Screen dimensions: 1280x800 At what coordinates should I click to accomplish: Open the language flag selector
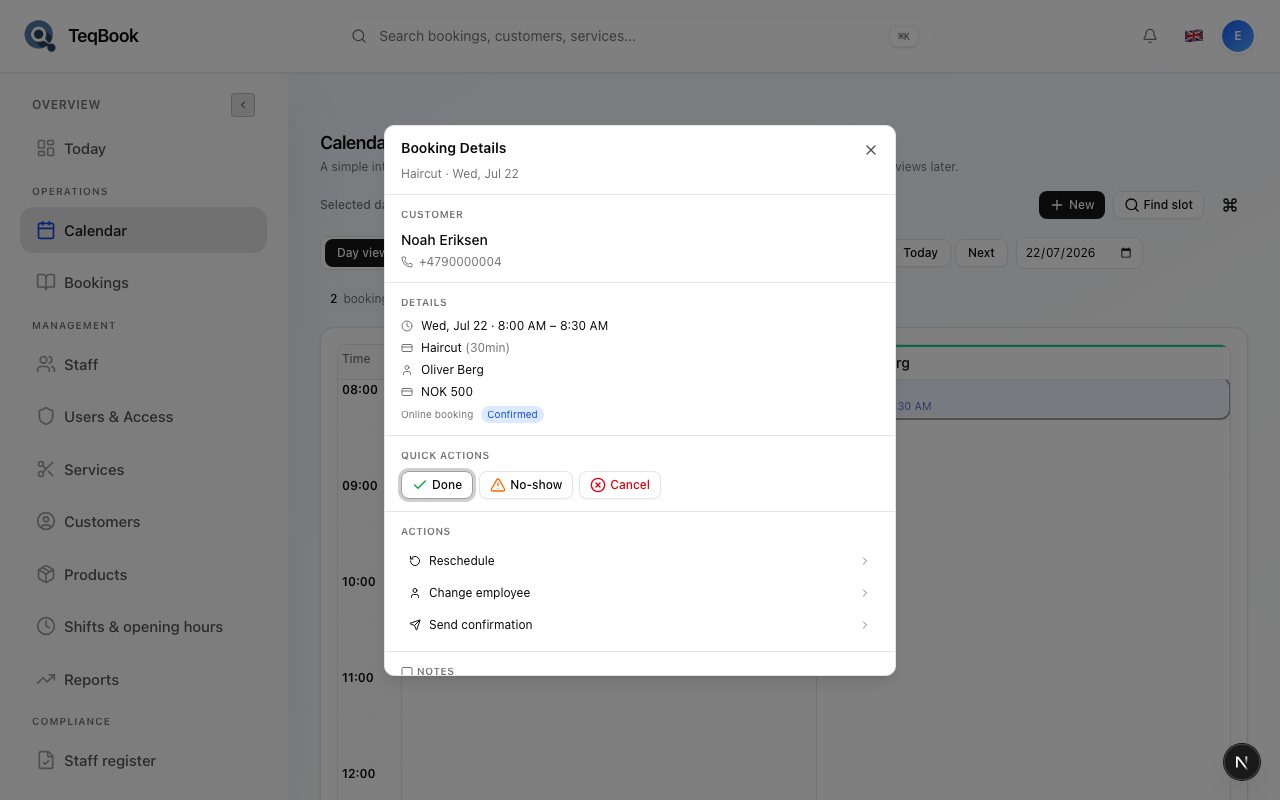[1194, 36]
